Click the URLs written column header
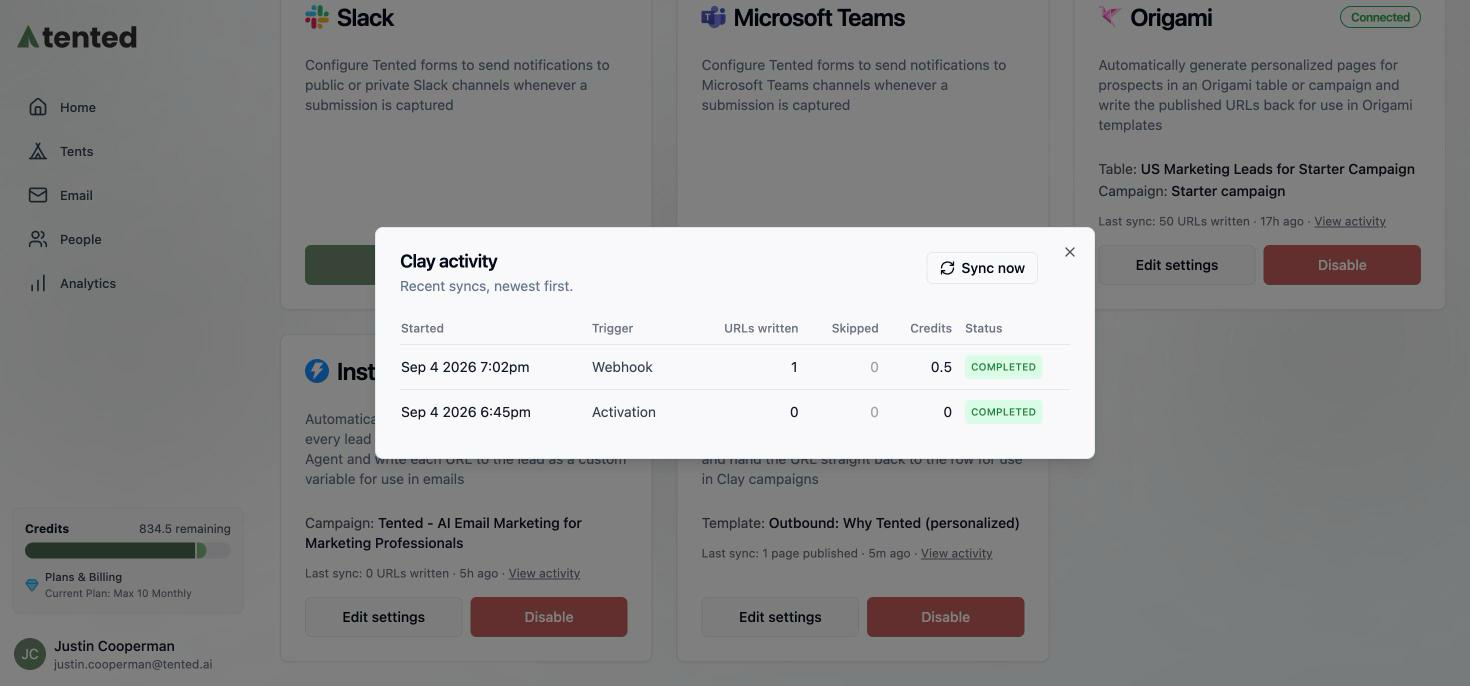Image resolution: width=1470 pixels, height=686 pixels. (x=761, y=328)
